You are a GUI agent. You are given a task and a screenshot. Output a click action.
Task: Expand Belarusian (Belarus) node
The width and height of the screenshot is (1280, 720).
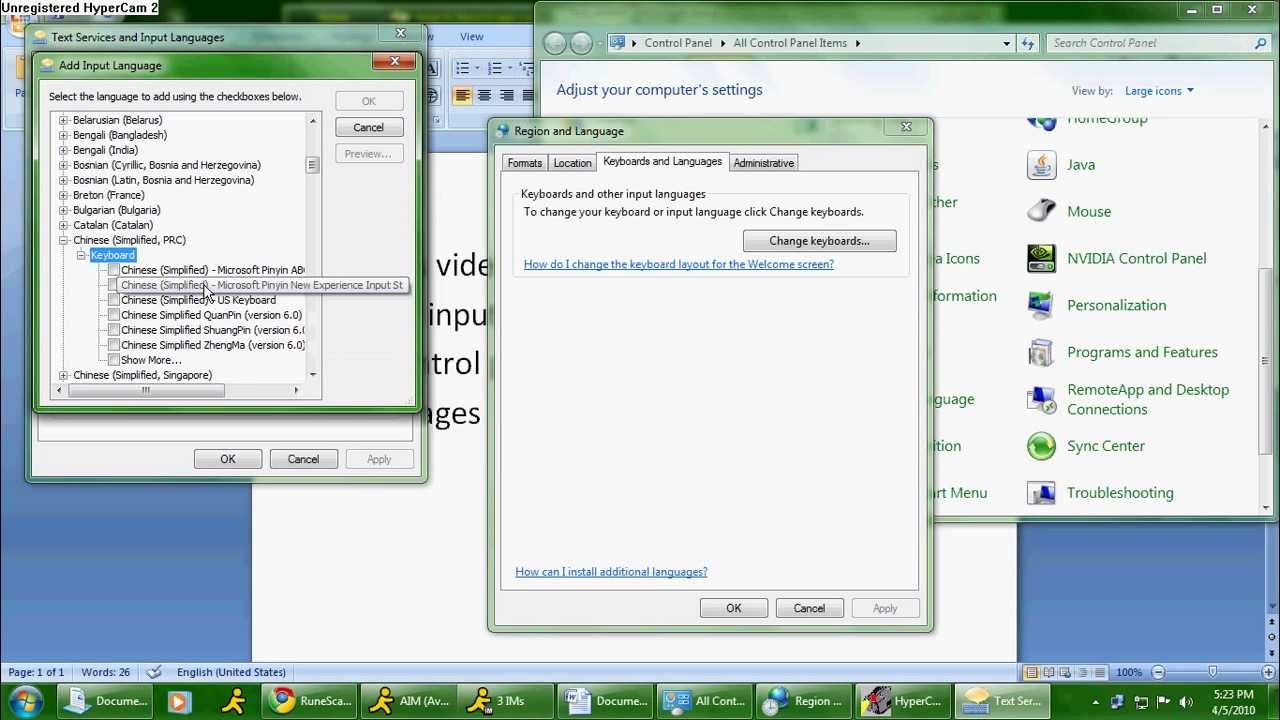coord(64,120)
